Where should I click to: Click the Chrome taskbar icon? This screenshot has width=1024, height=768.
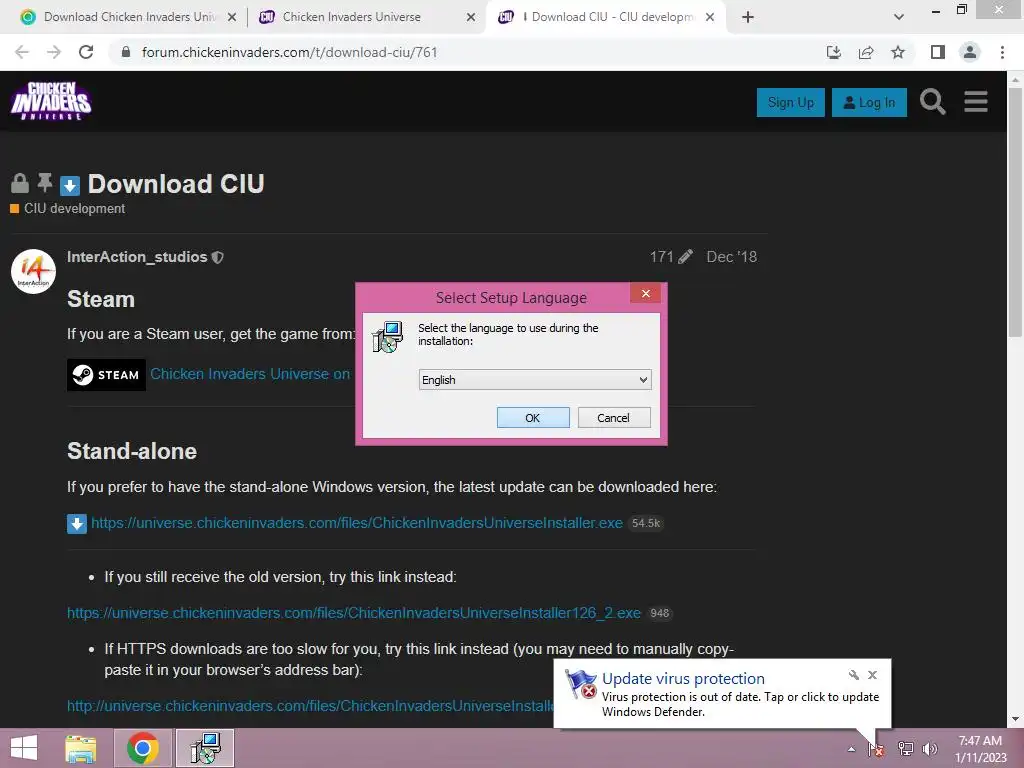coord(142,748)
